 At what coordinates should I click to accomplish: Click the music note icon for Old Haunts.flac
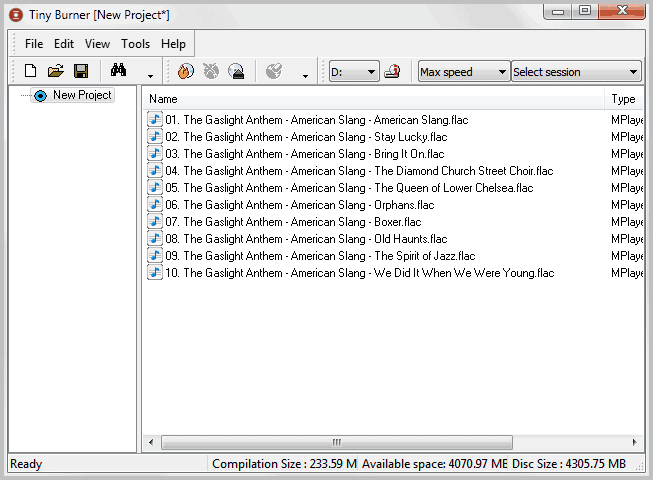click(x=155, y=239)
